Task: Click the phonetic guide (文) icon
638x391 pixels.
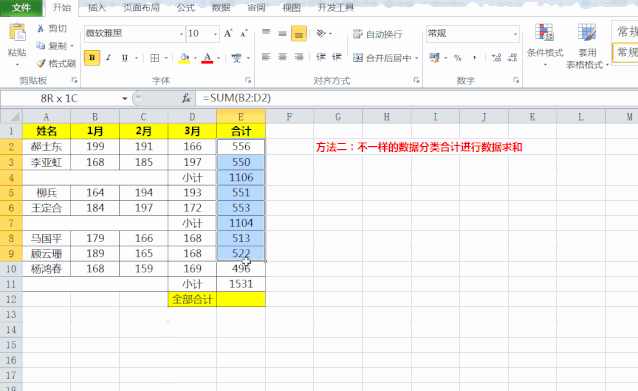Action: (x=236, y=58)
